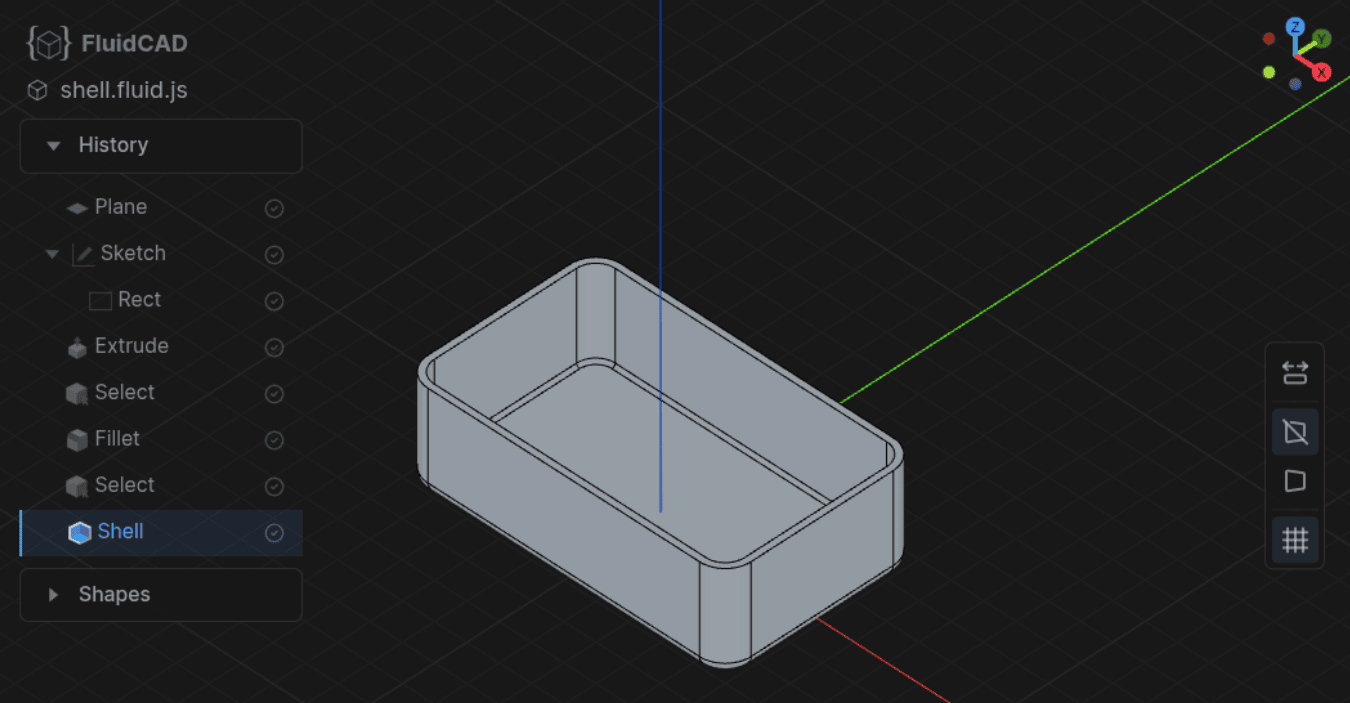Click the FluidCAD logo icon
This screenshot has width=1350, height=703.
[49, 43]
